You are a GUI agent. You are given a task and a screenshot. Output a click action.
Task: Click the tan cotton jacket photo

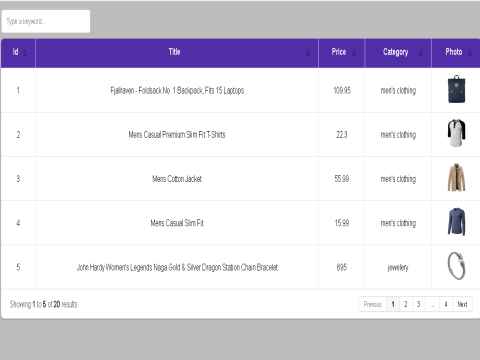coord(456,177)
